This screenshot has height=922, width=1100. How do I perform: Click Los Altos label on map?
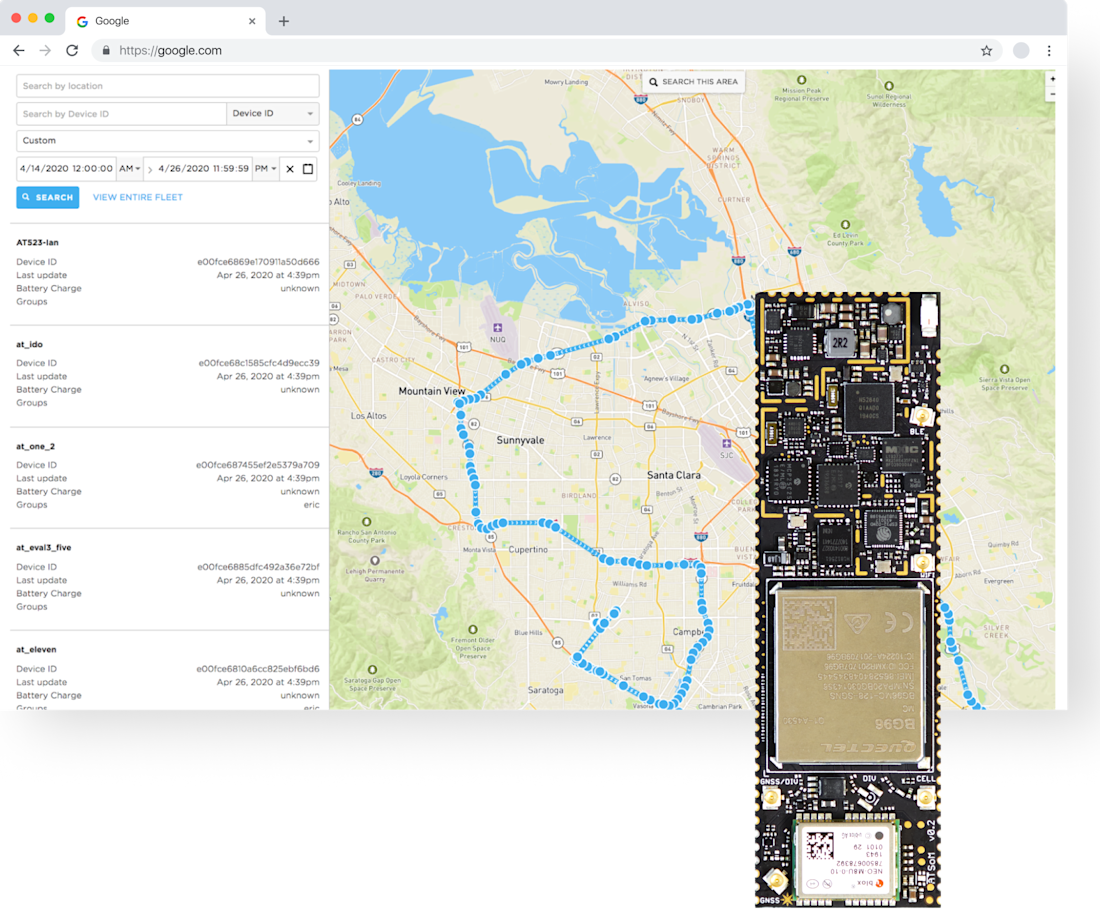coord(368,415)
